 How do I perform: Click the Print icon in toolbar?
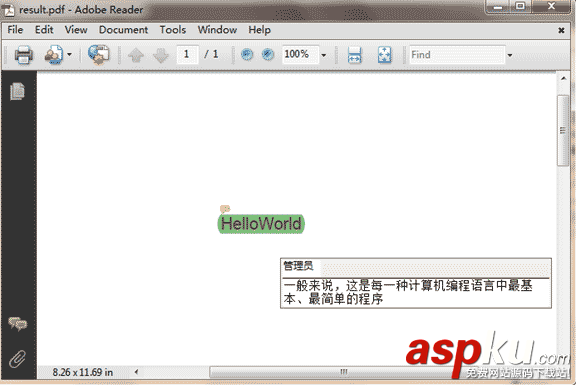coord(24,55)
